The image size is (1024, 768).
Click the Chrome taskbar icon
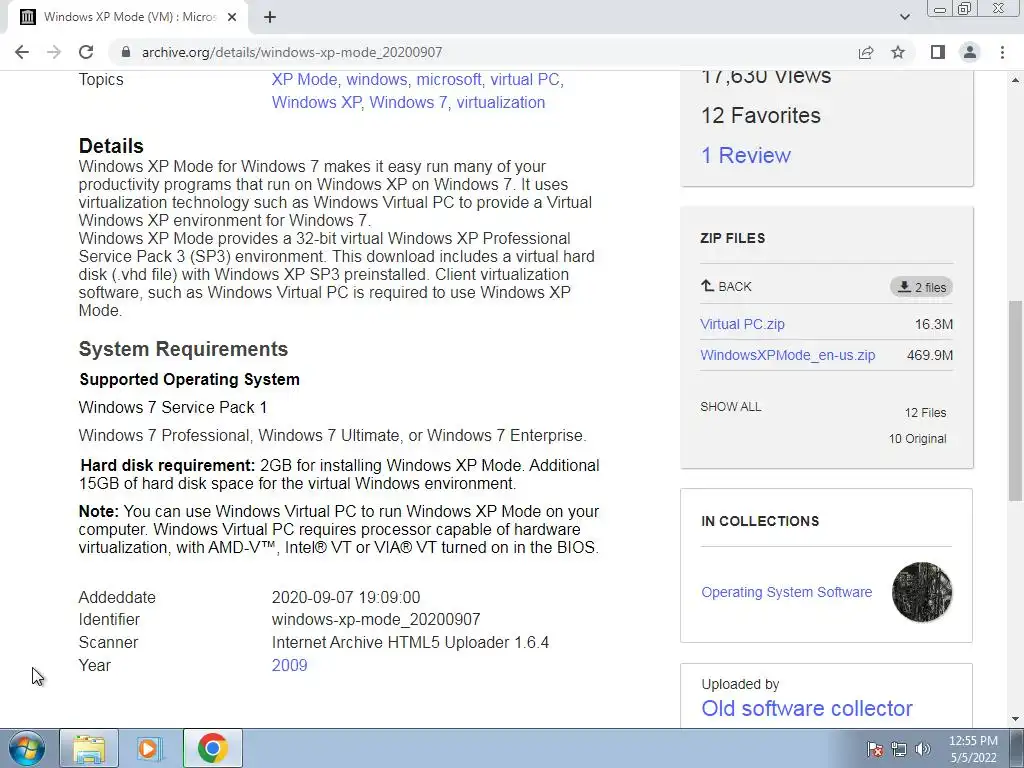212,748
